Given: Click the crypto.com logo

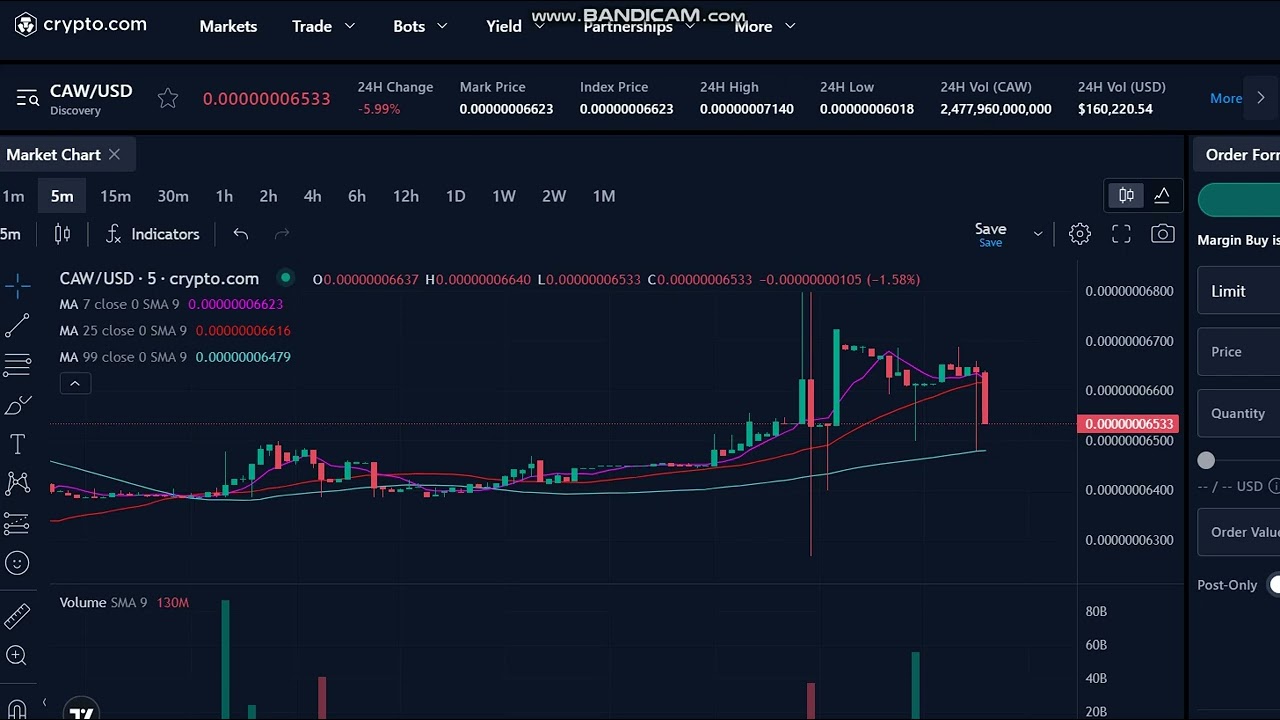Looking at the screenshot, I should [x=80, y=25].
